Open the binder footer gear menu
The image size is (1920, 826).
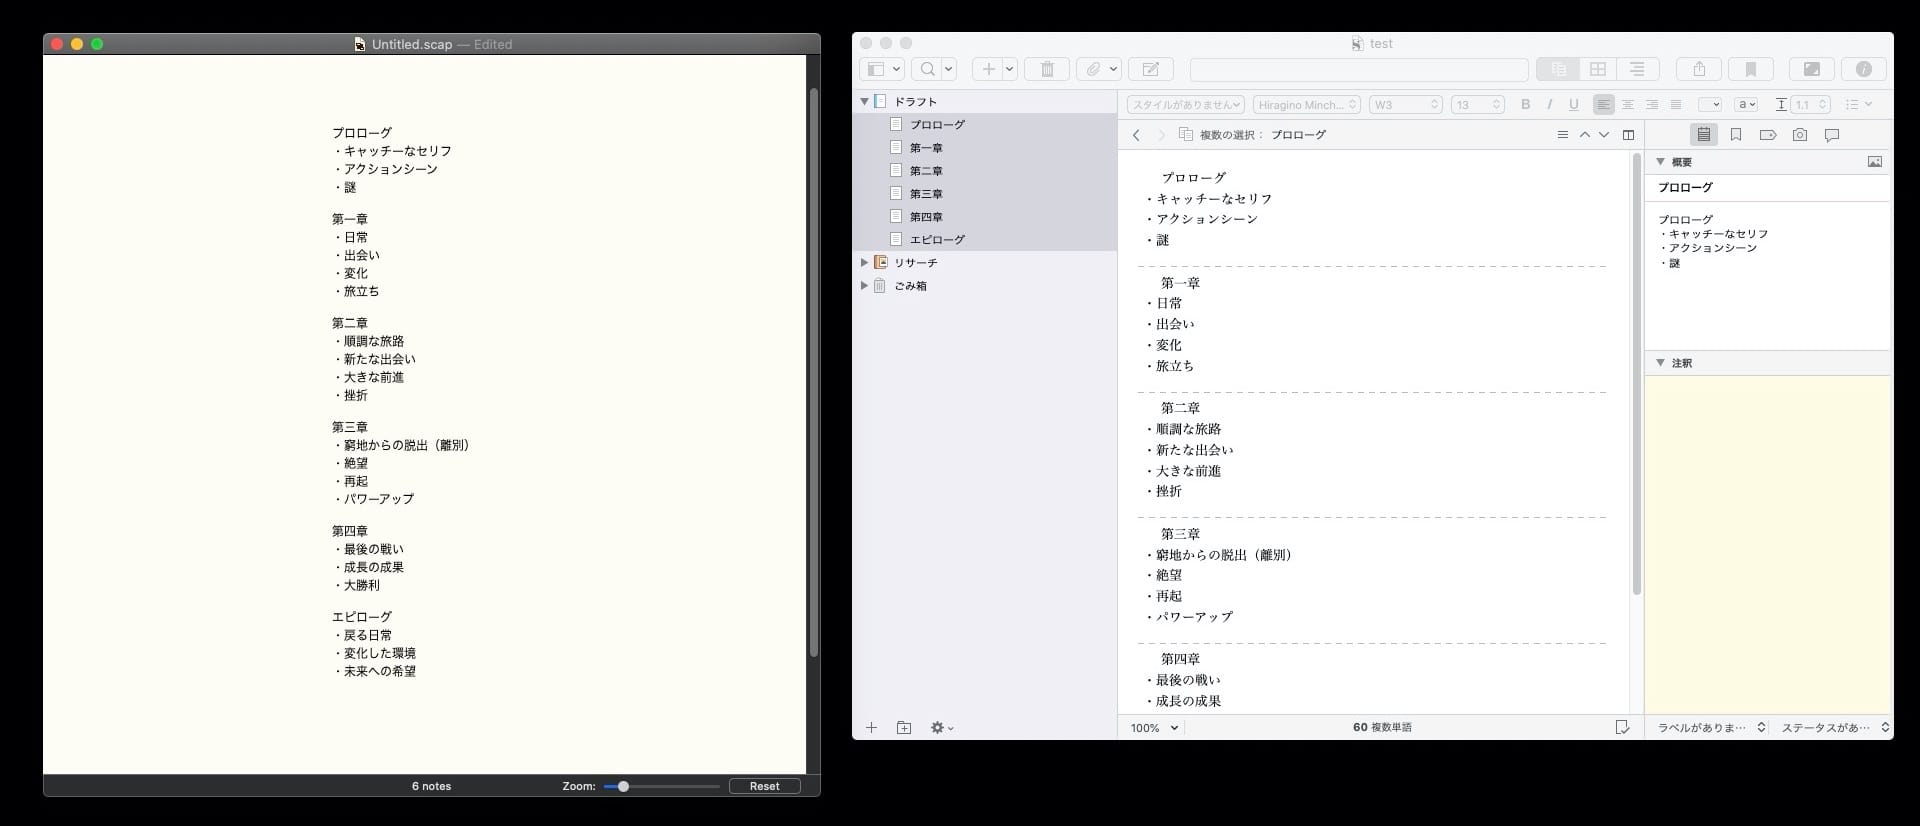coord(942,728)
